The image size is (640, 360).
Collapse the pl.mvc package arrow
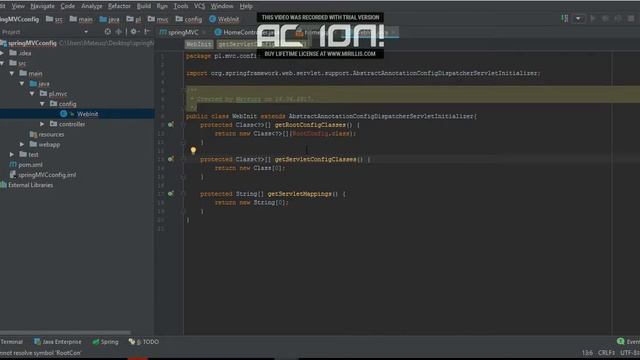click(32, 94)
